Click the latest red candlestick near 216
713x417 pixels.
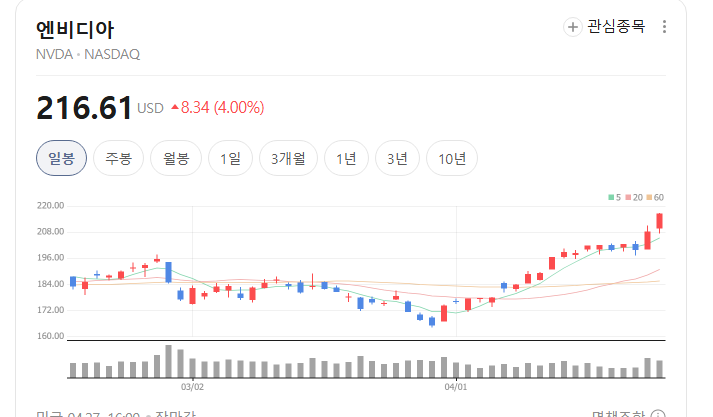[659, 221]
